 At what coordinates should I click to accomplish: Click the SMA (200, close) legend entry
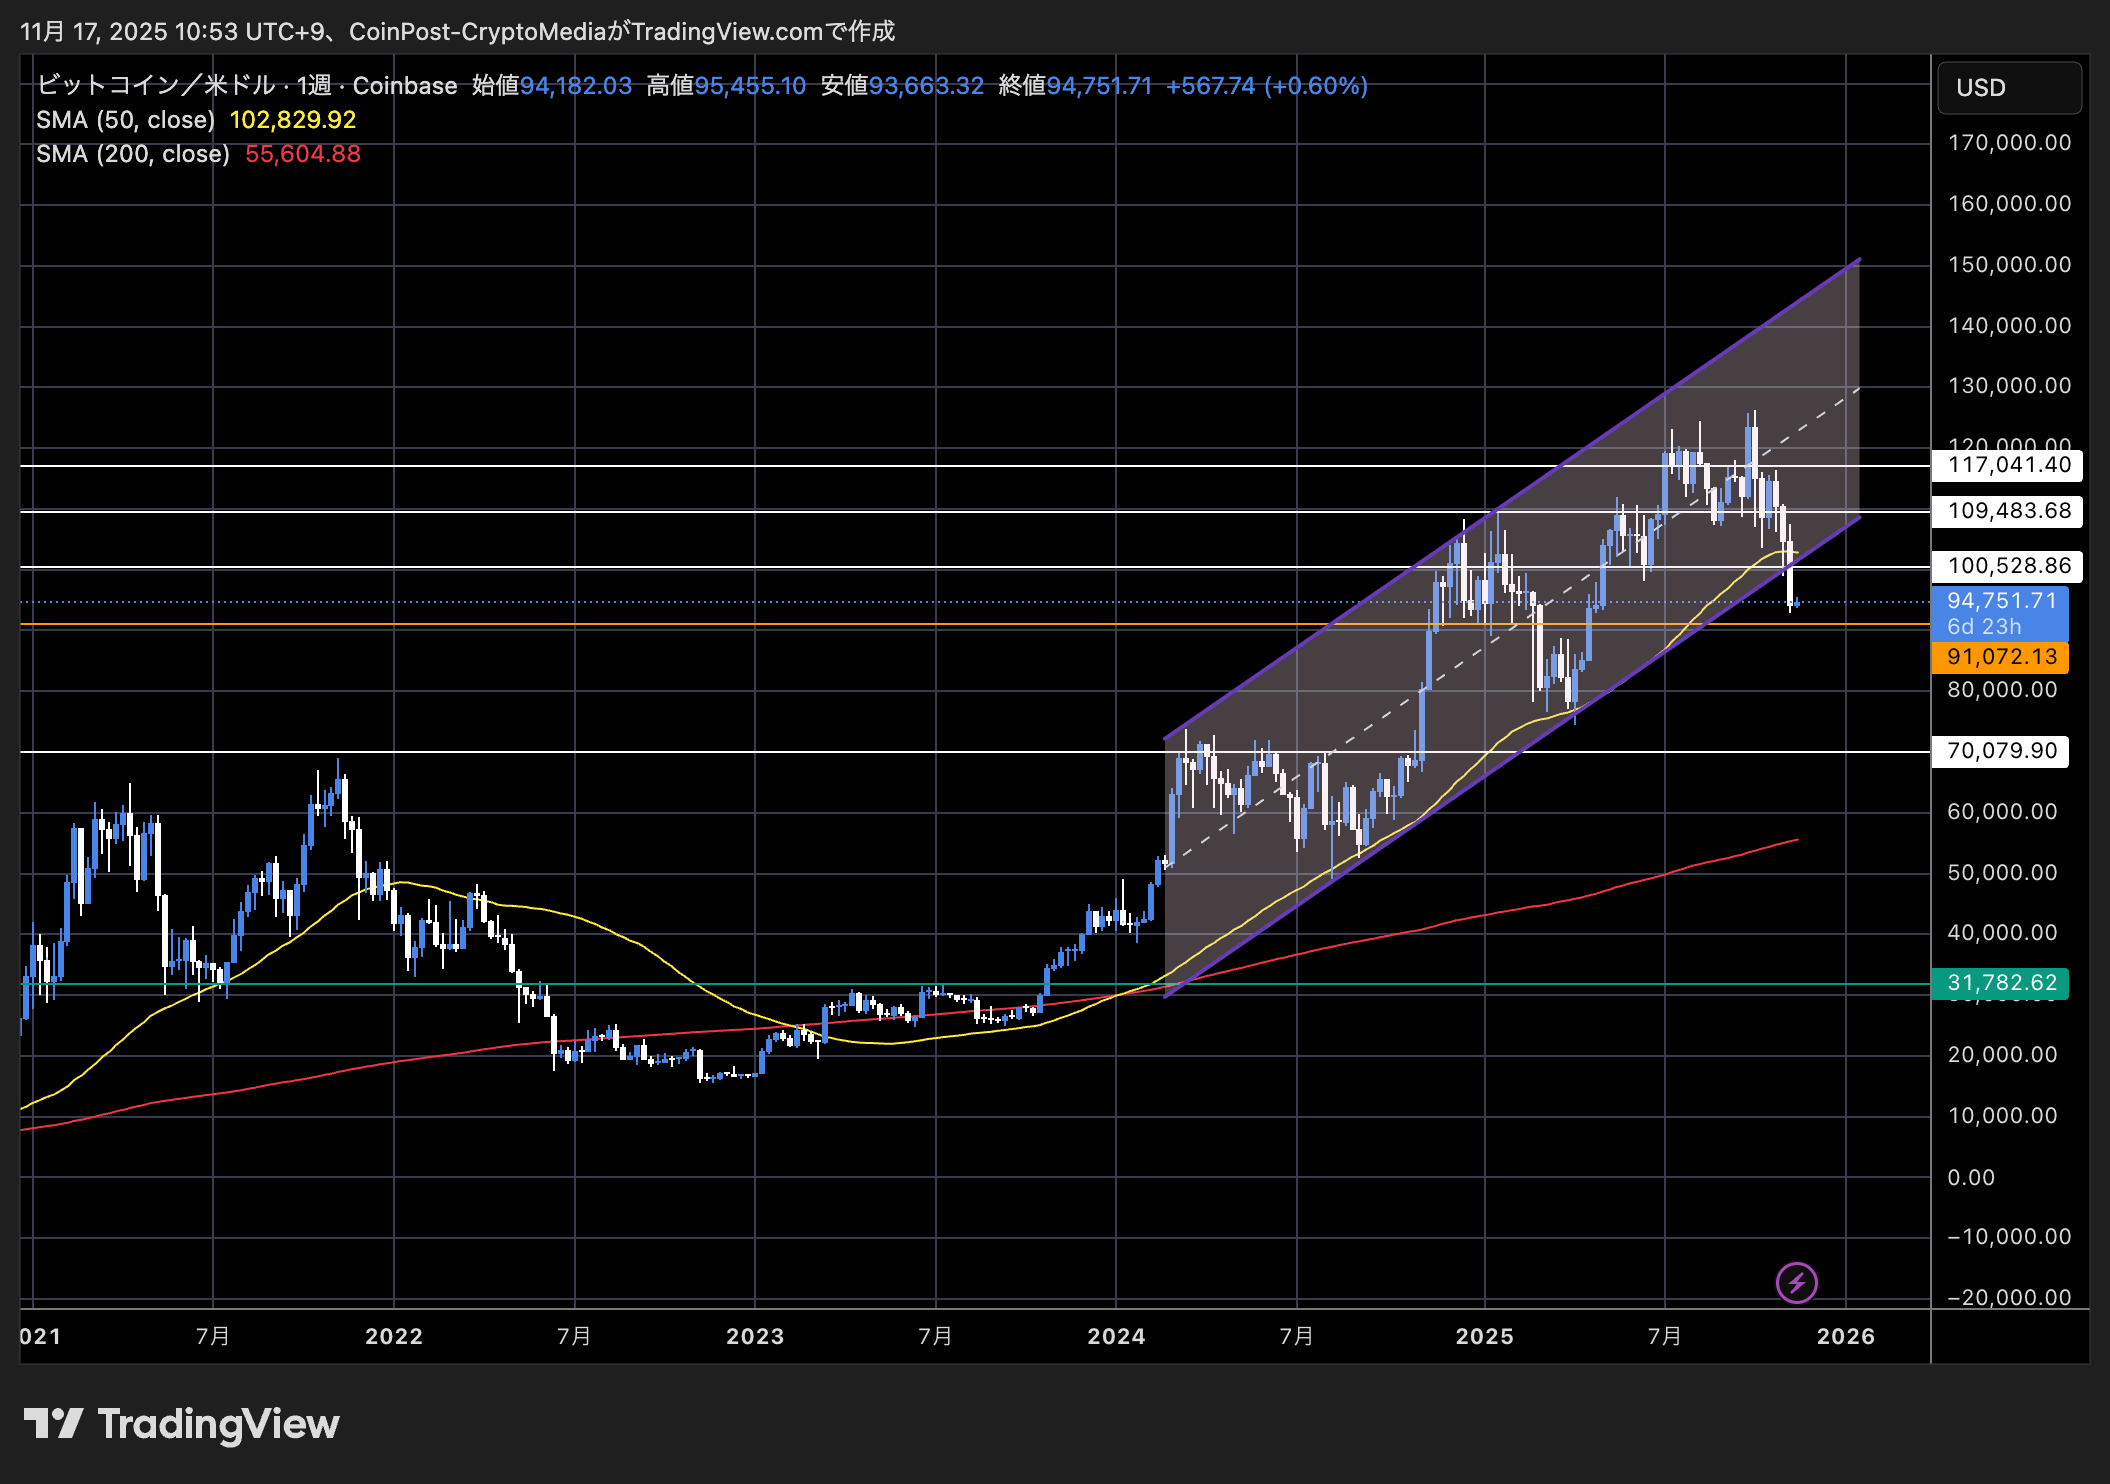point(133,154)
